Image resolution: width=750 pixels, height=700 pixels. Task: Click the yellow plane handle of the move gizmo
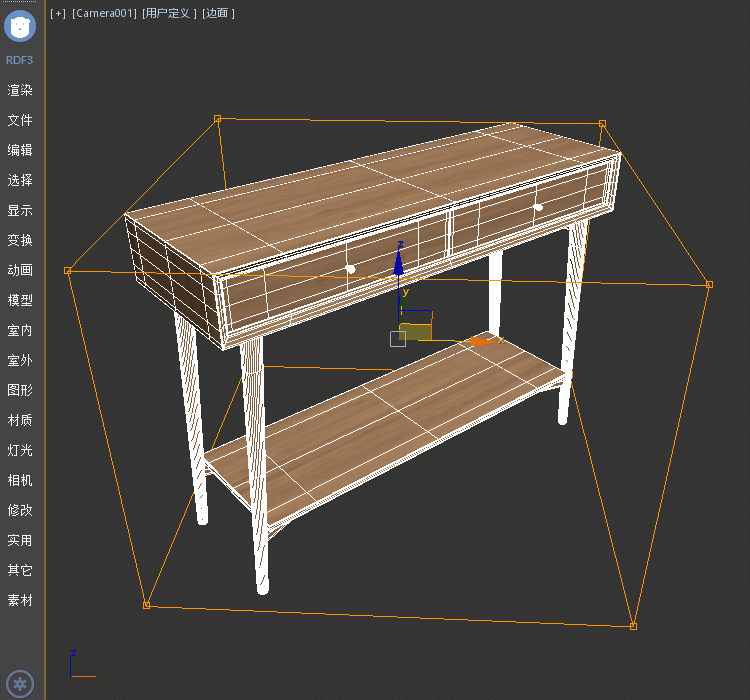click(415, 331)
